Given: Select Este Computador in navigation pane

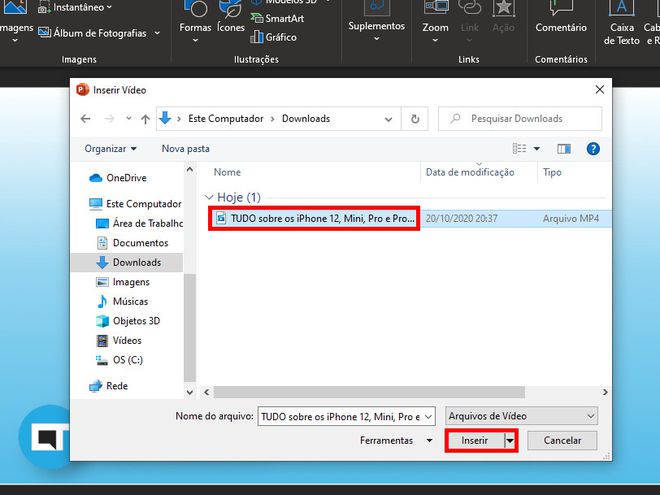Looking at the screenshot, I should coord(135,204).
